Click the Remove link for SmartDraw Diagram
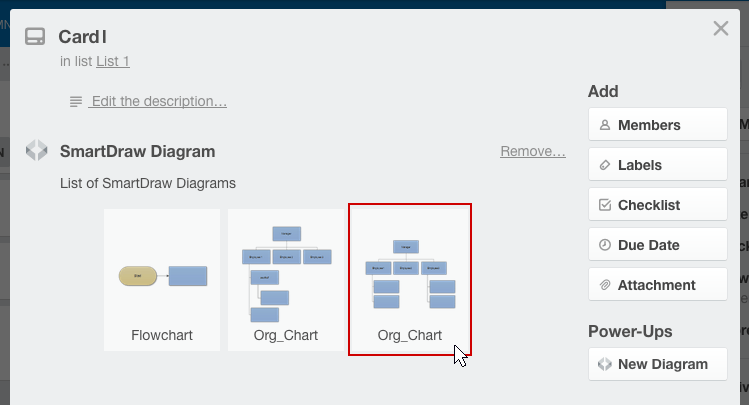The width and height of the screenshot is (749, 405). pos(533,152)
